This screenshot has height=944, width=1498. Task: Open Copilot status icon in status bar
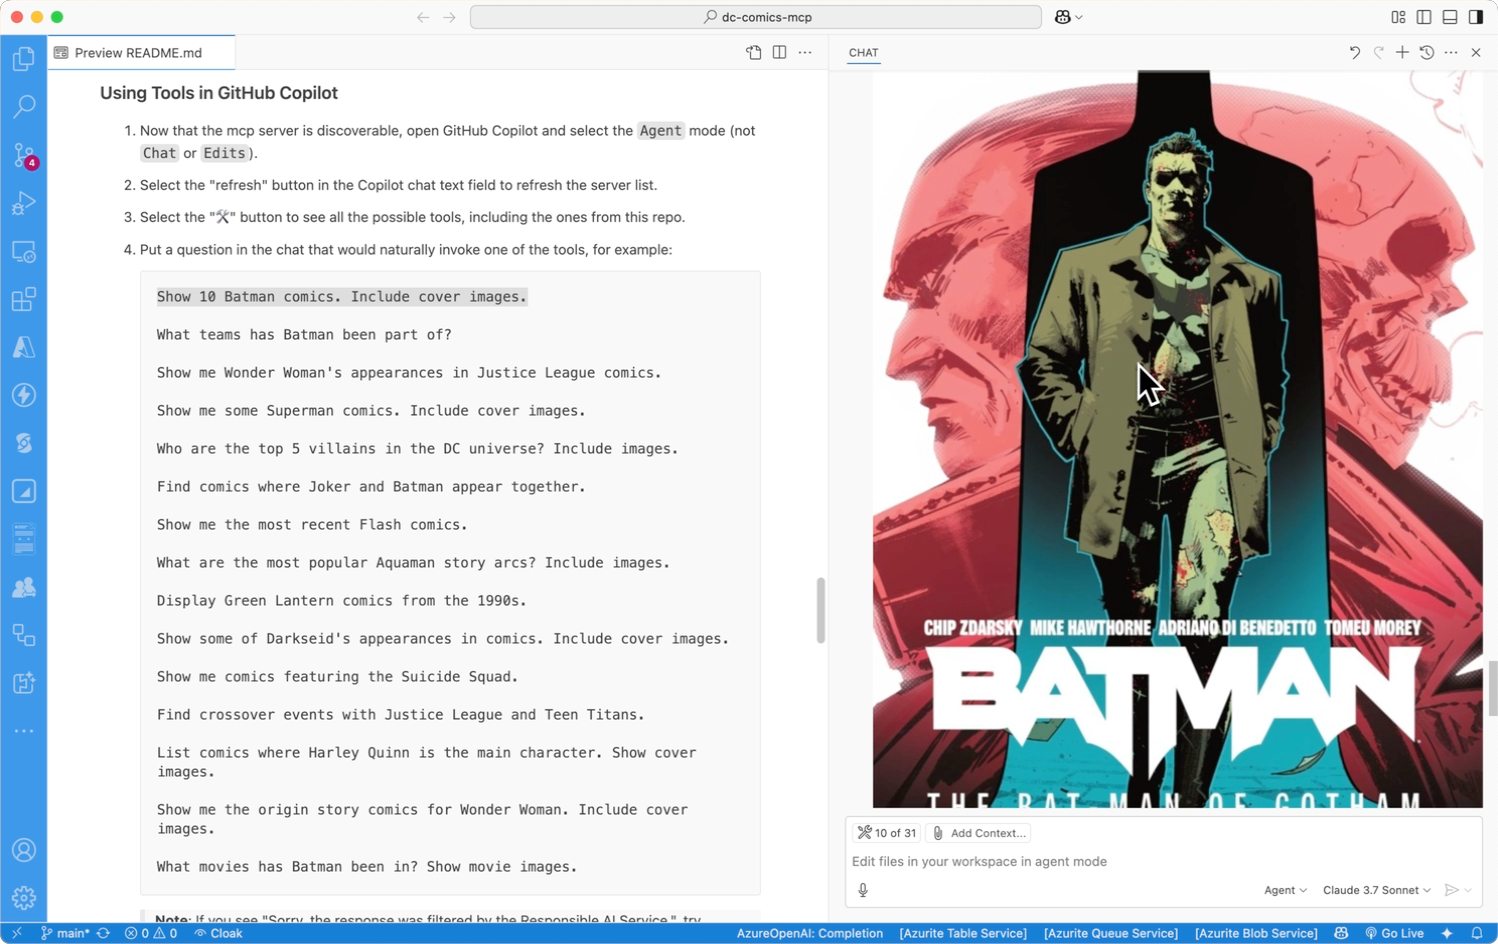tap(1341, 933)
